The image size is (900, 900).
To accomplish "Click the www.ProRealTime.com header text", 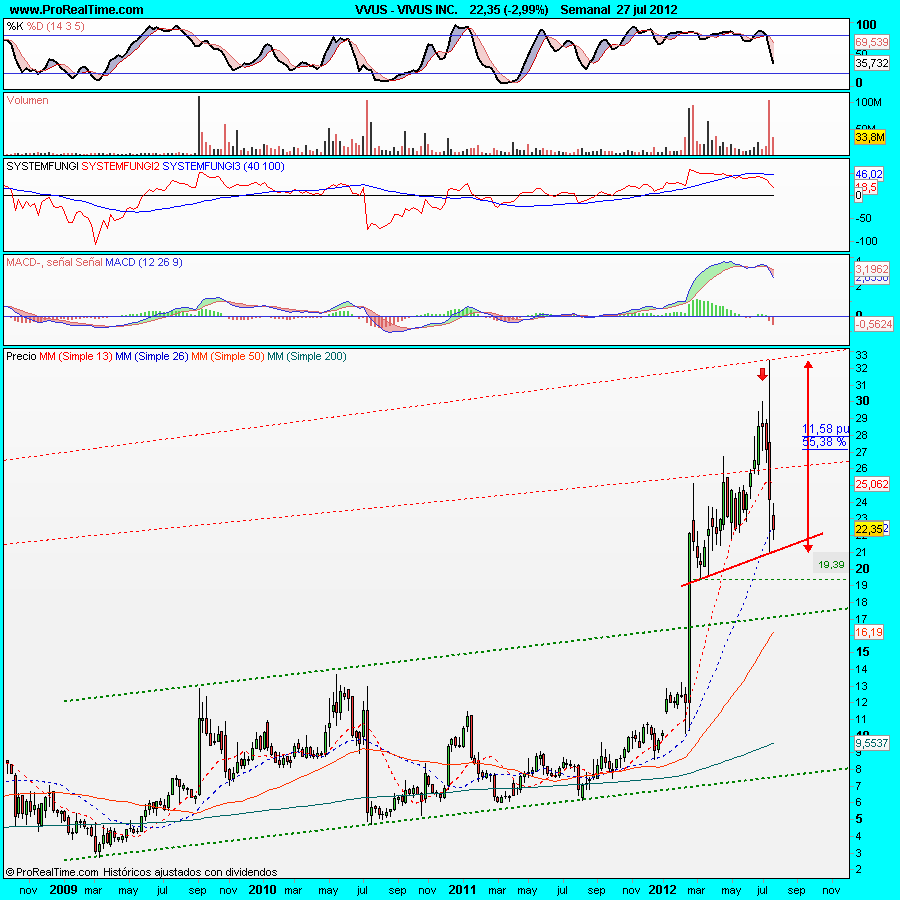I will coord(76,10).
